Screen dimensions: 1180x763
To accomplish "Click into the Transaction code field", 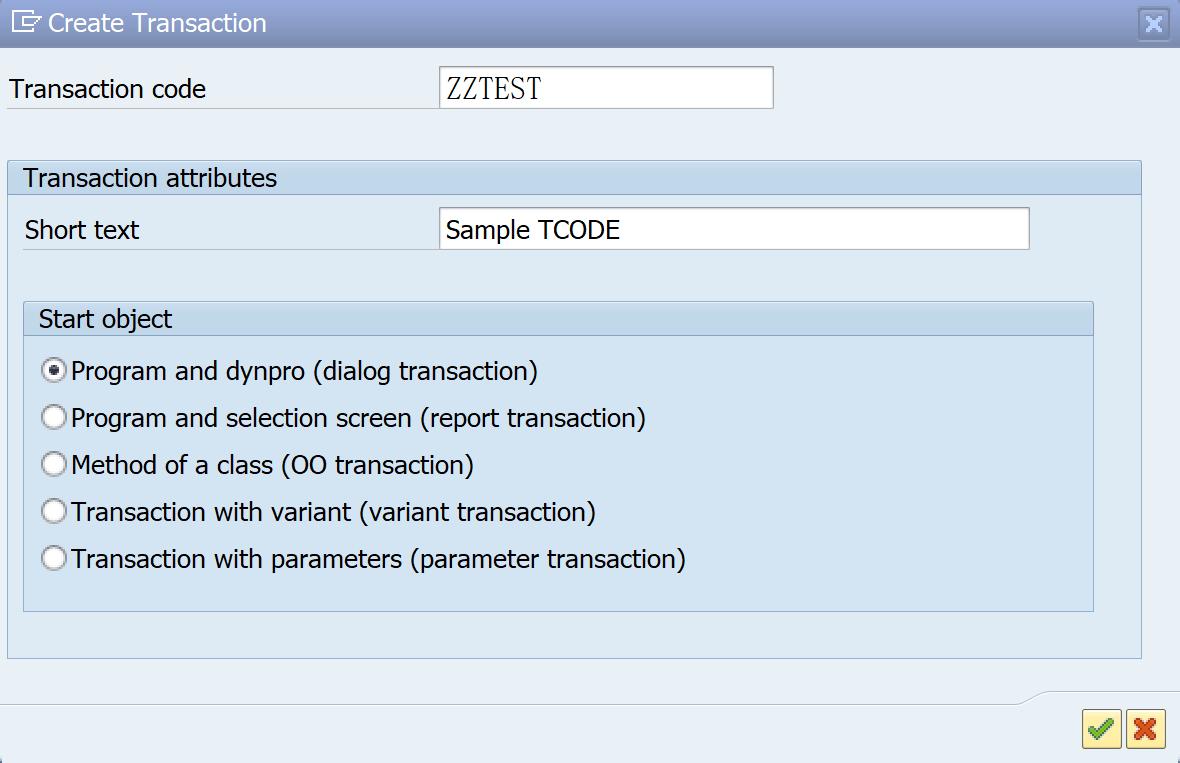I will pyautogui.click(x=605, y=88).
